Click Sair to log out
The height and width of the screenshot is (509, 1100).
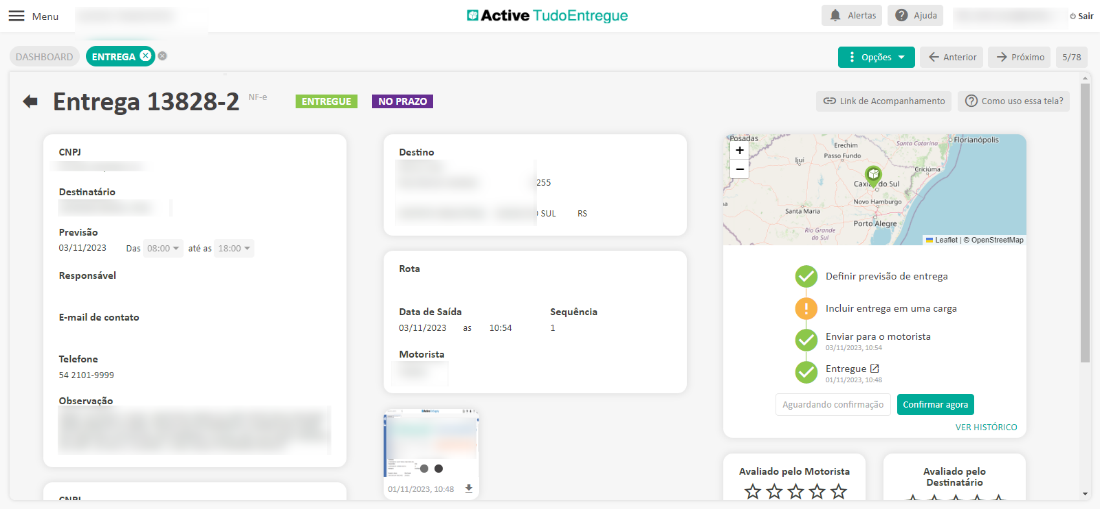(1081, 16)
